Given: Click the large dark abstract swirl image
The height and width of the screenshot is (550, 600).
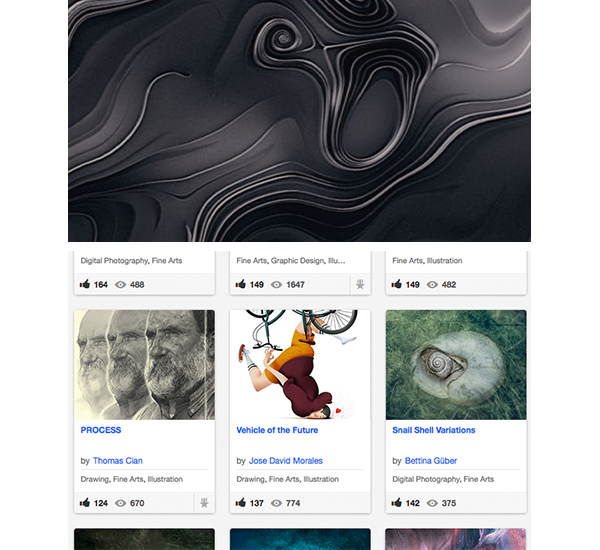Looking at the screenshot, I should pyautogui.click(x=299, y=121).
